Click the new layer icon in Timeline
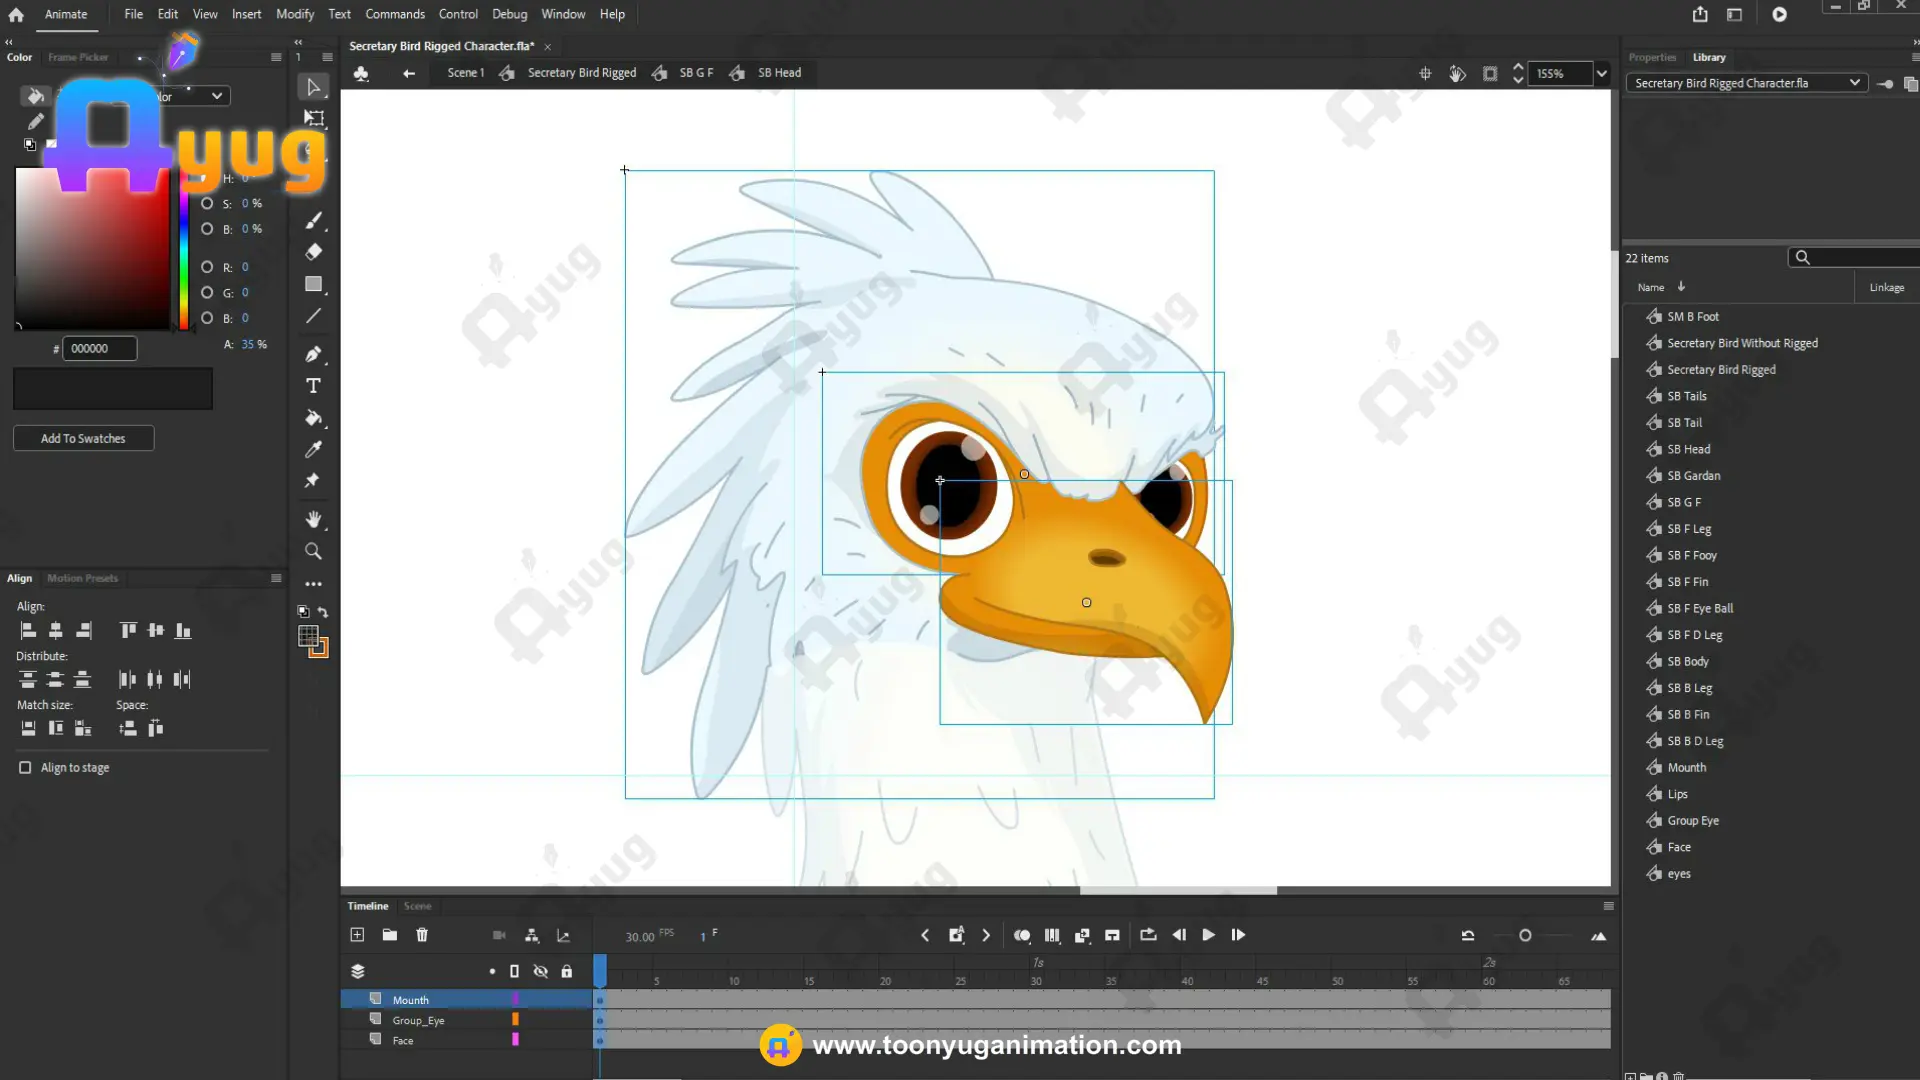This screenshot has height=1080, width=1920. tap(357, 935)
